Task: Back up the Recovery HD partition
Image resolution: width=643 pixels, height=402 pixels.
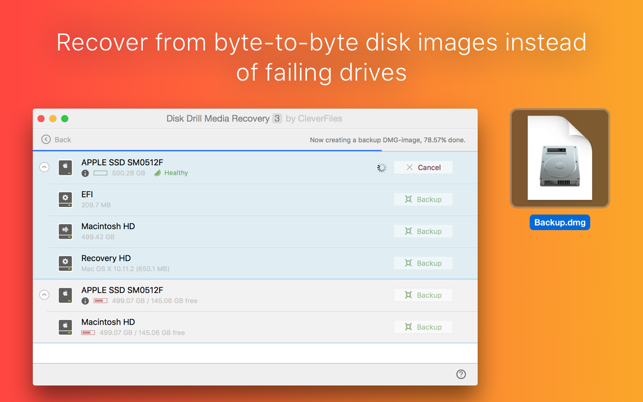Action: [x=423, y=263]
